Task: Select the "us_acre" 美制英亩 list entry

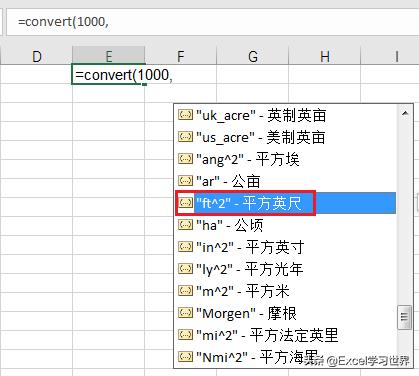Action: coord(286,137)
